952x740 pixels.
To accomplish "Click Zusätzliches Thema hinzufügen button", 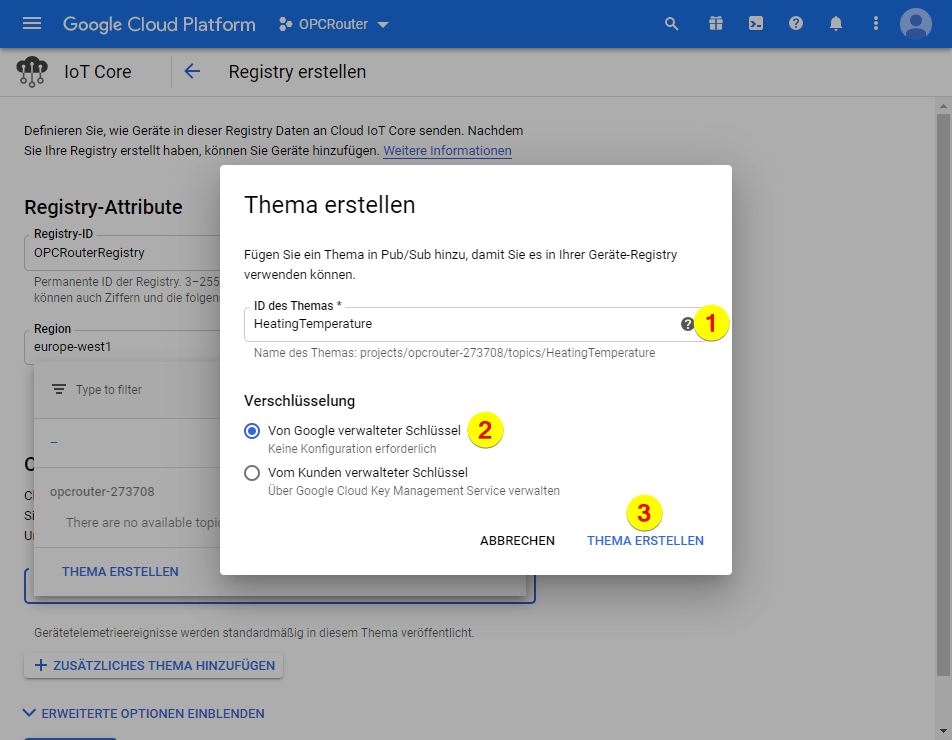I will pos(154,665).
